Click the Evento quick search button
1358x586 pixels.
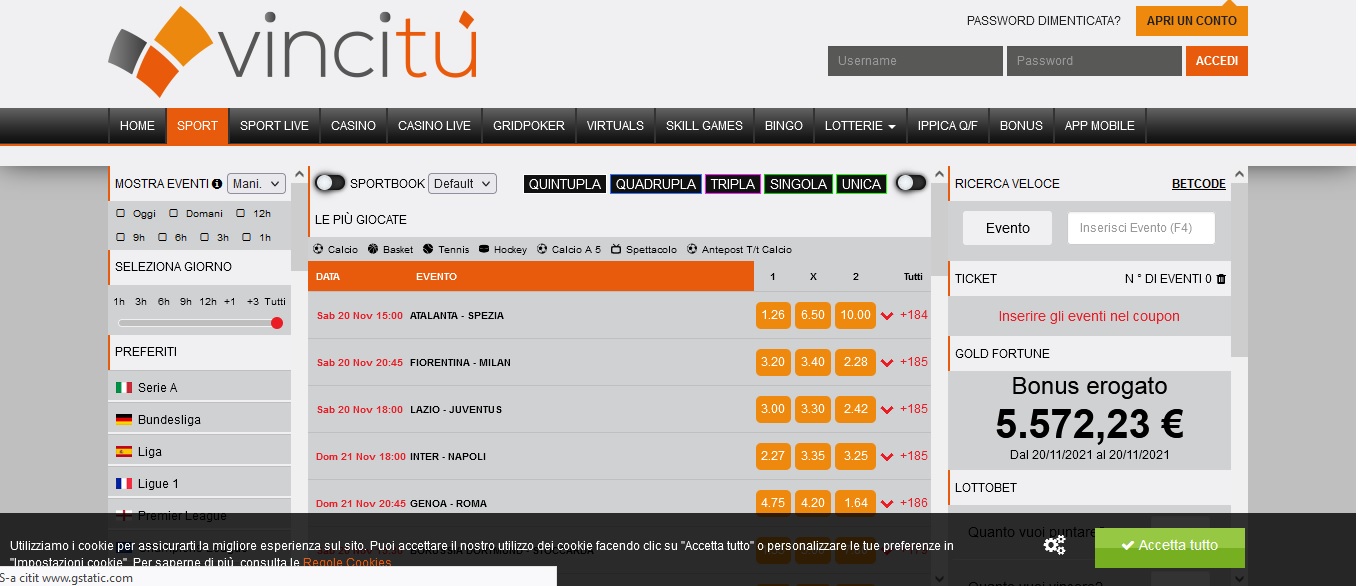coord(1007,228)
